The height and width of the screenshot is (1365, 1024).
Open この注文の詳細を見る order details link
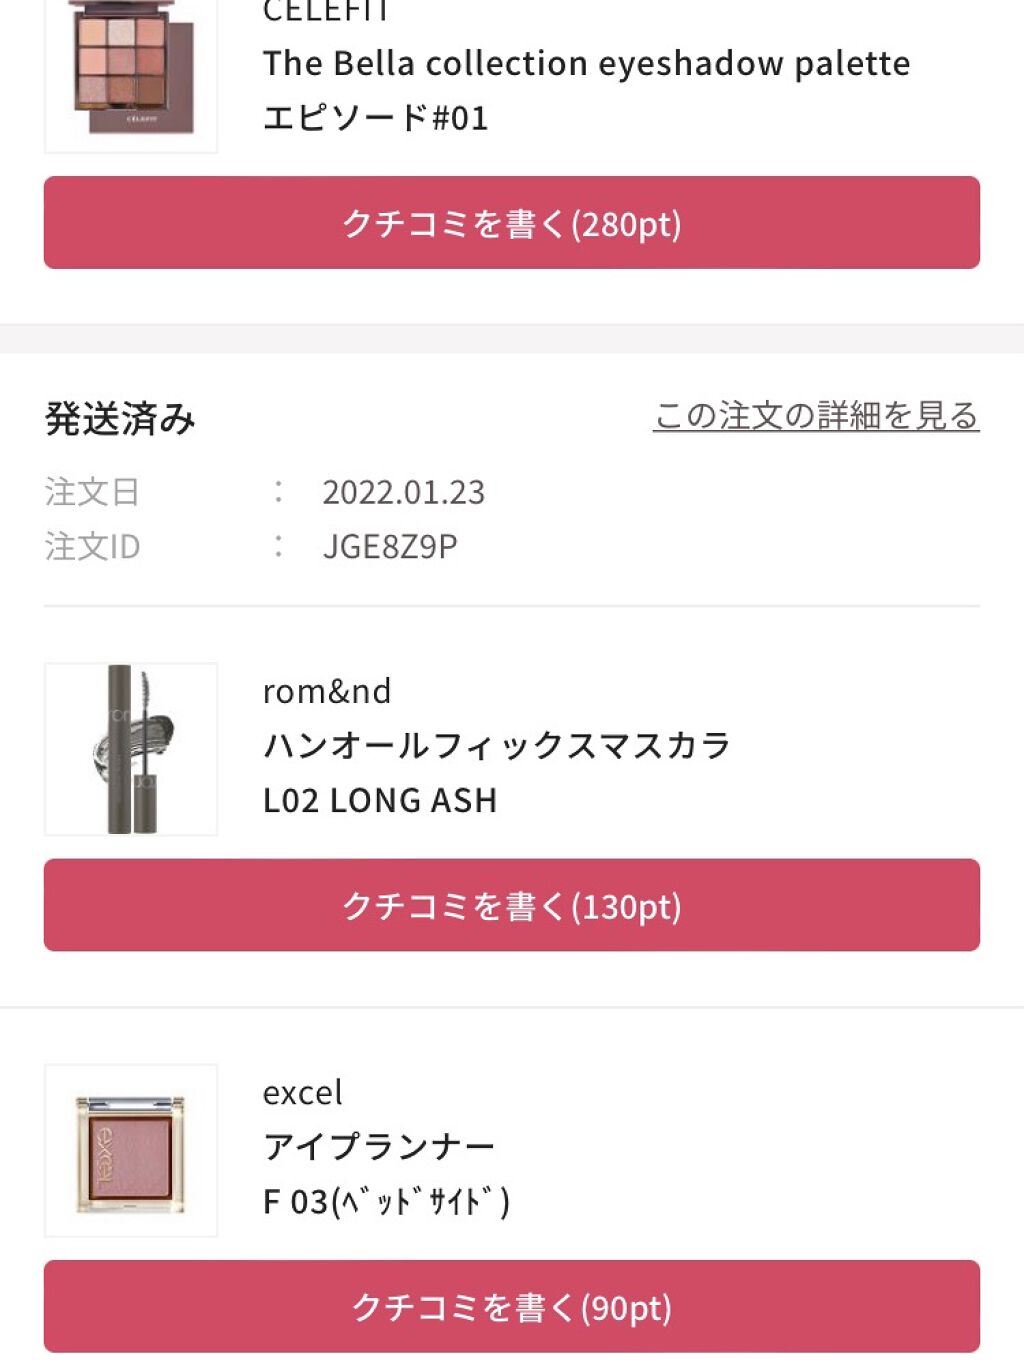pyautogui.click(x=815, y=415)
